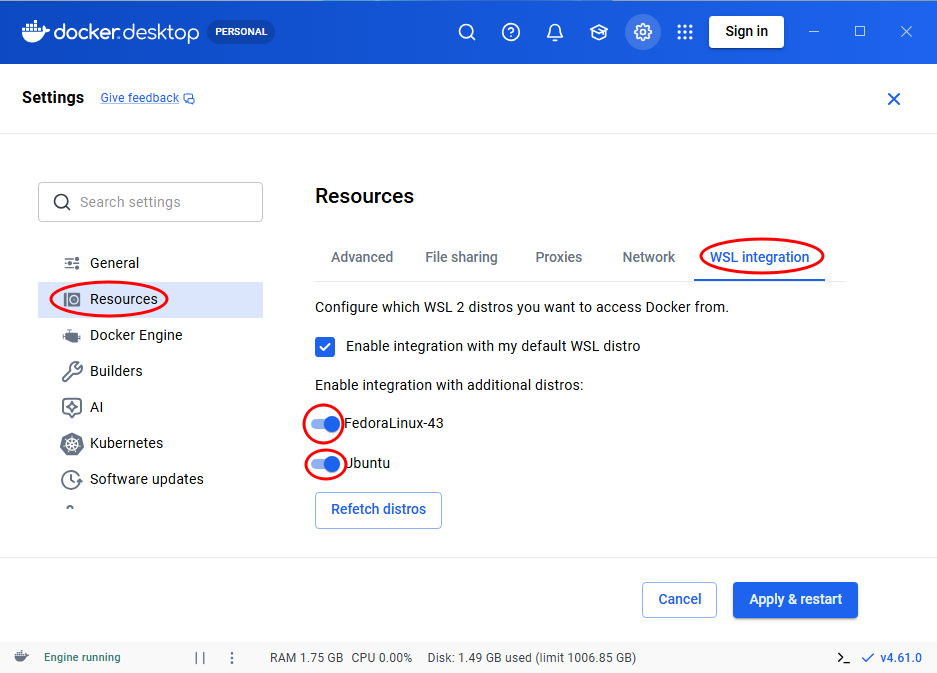Open the help question mark icon
This screenshot has height=673, width=937.
coord(511,32)
